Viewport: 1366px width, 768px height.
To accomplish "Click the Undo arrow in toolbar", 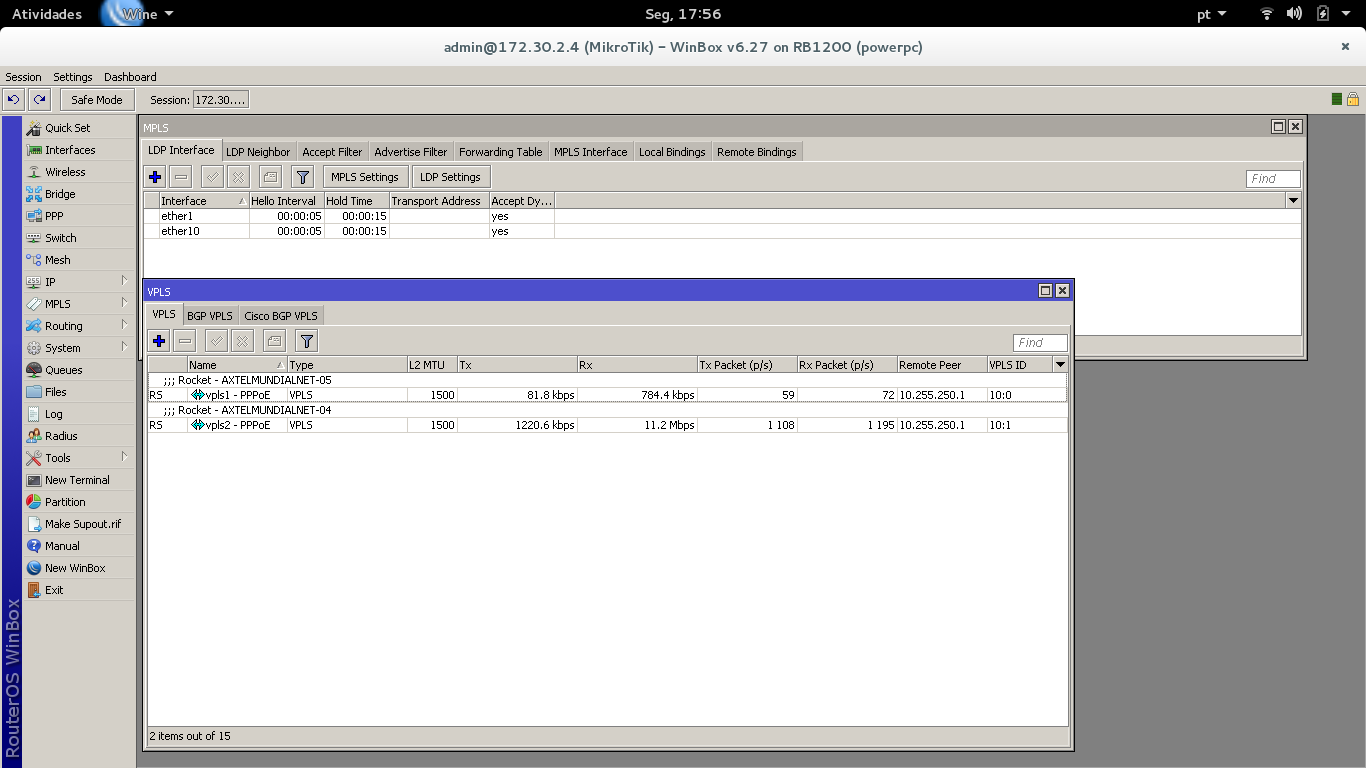I will [14, 99].
